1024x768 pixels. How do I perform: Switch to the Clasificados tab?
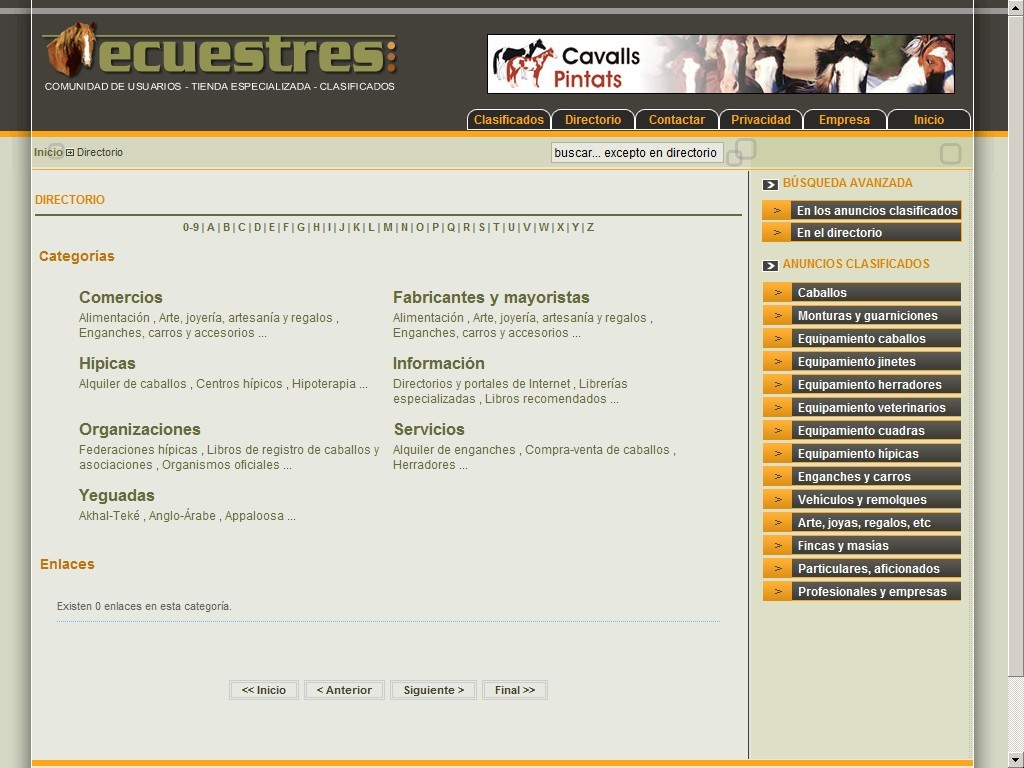point(509,120)
